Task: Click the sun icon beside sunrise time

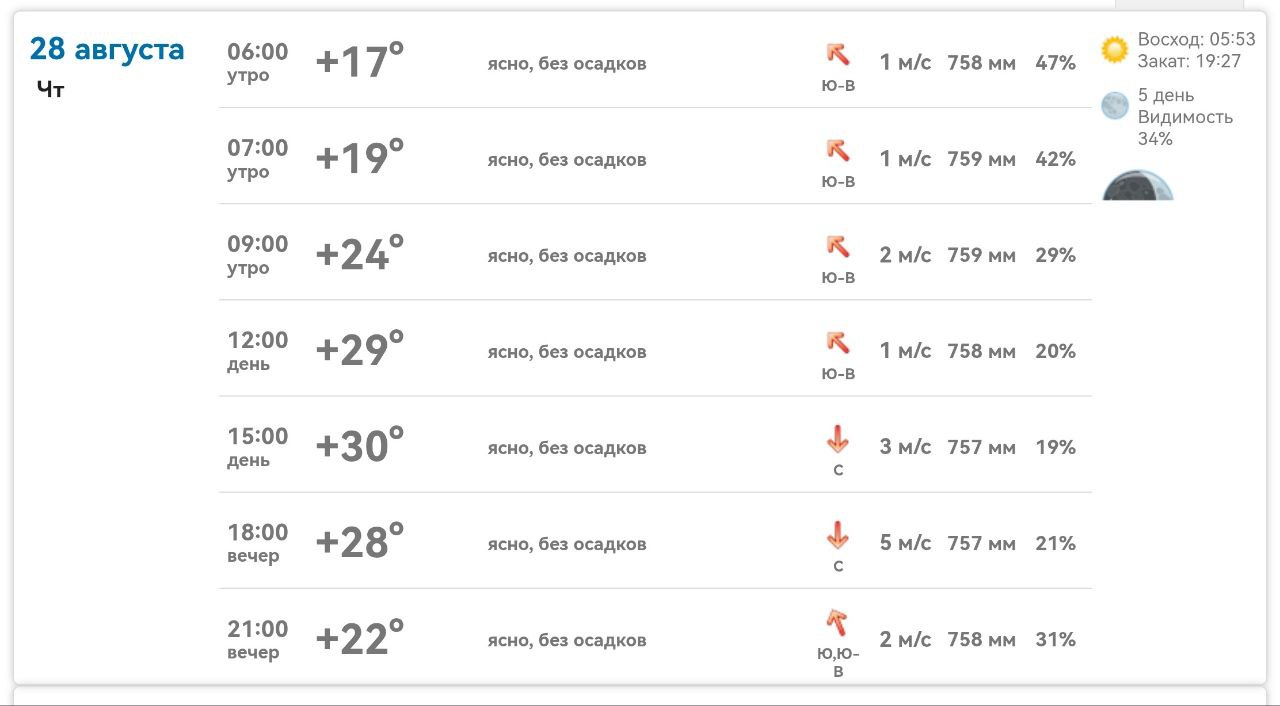Action: (1114, 49)
